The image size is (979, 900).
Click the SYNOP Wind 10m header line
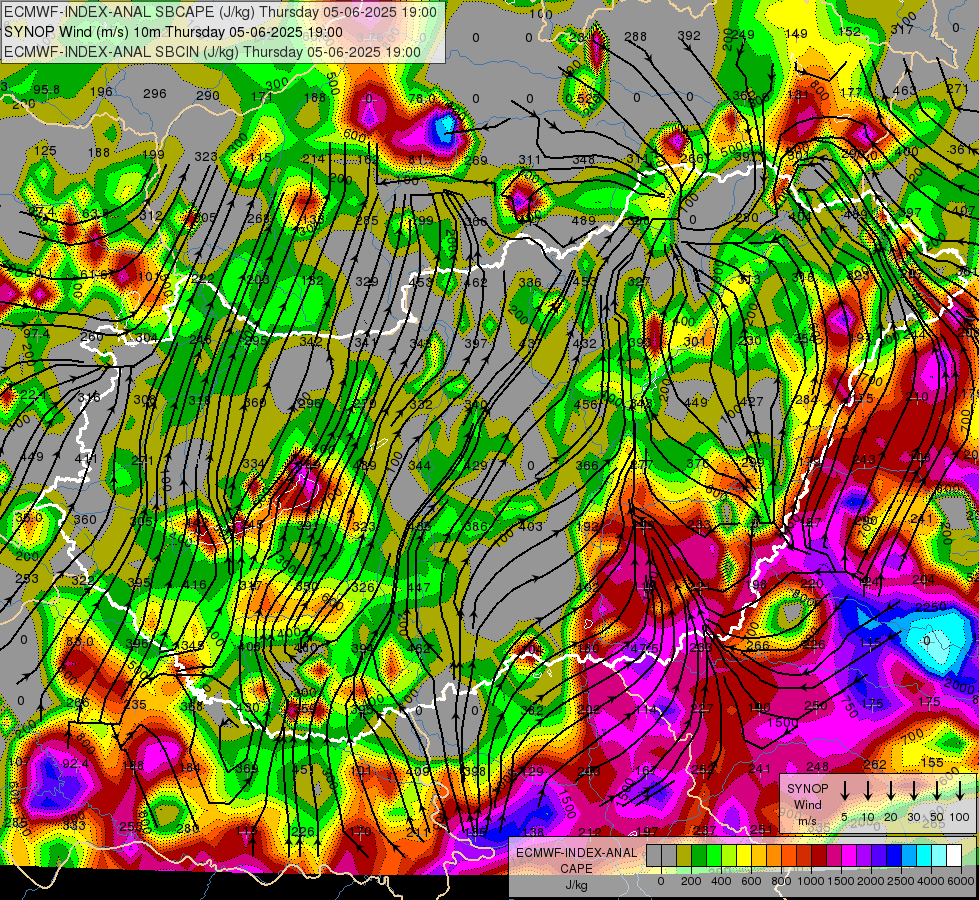tap(174, 32)
